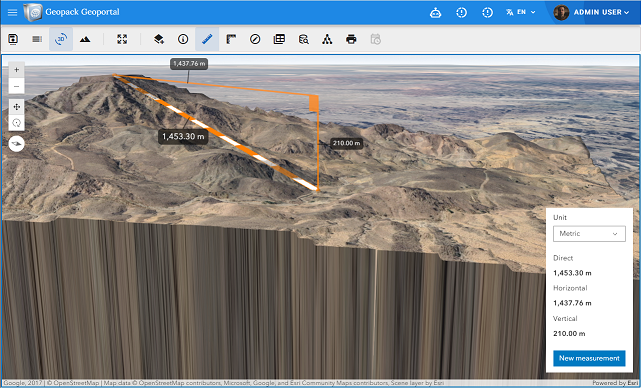This screenshot has height=388, width=642.
Task: Toggle the ruler measurement tool
Action: click(x=207, y=39)
